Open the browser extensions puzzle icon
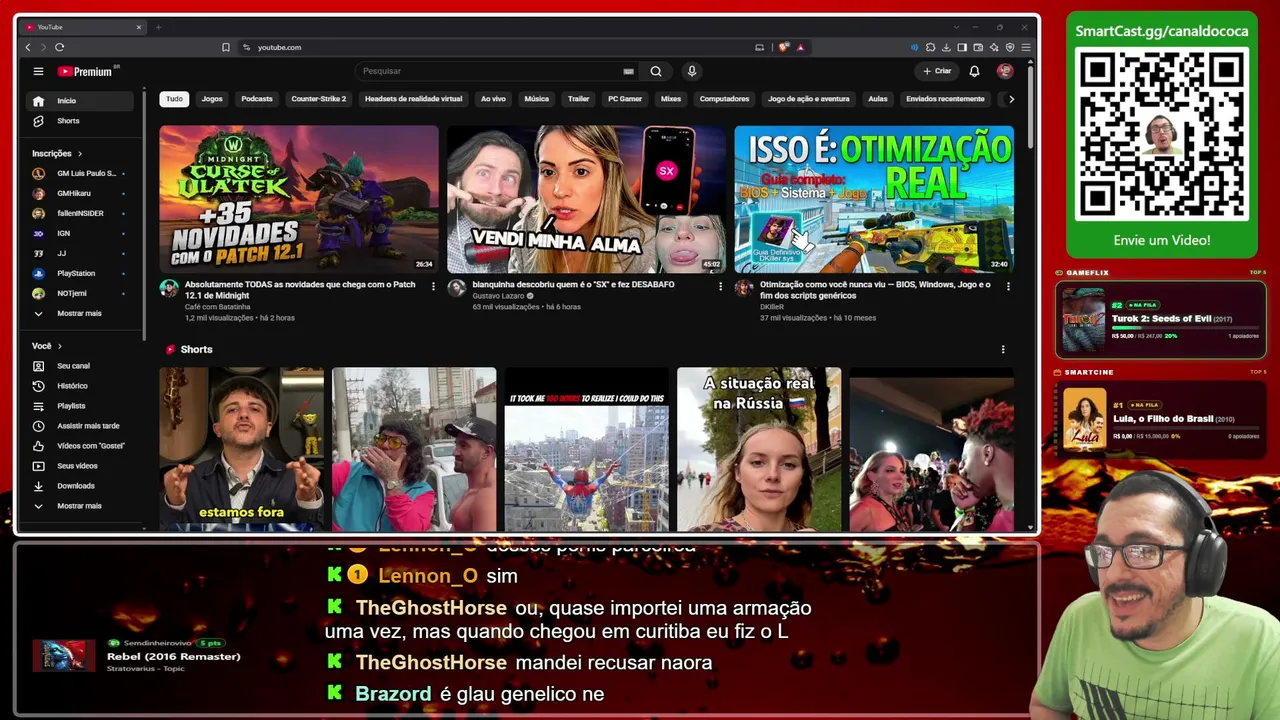Viewport: 1280px width, 720px height. [x=930, y=47]
